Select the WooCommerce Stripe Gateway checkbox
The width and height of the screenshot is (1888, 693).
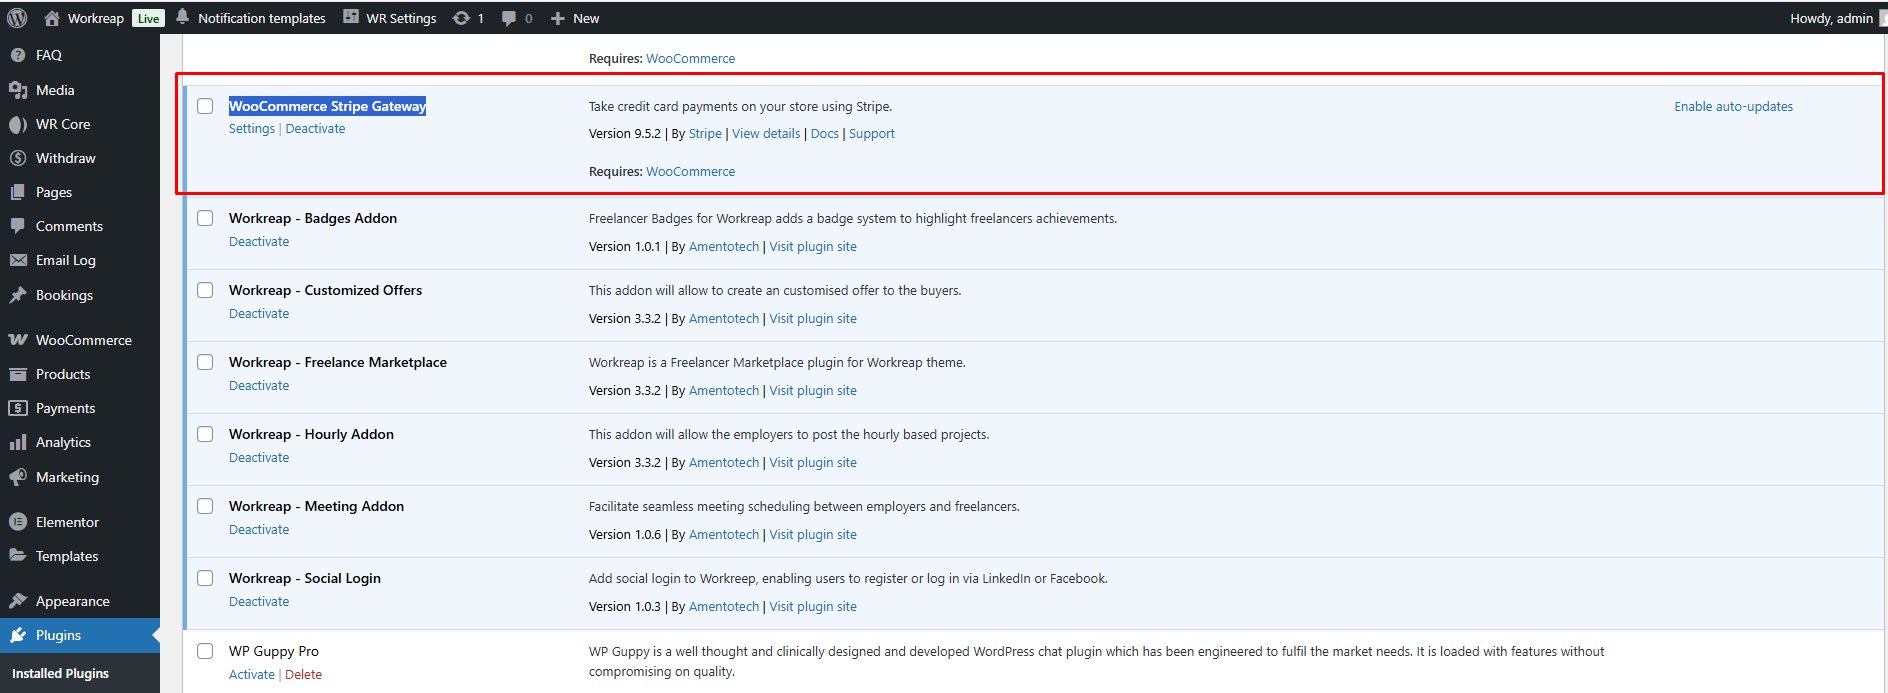pyautogui.click(x=205, y=106)
